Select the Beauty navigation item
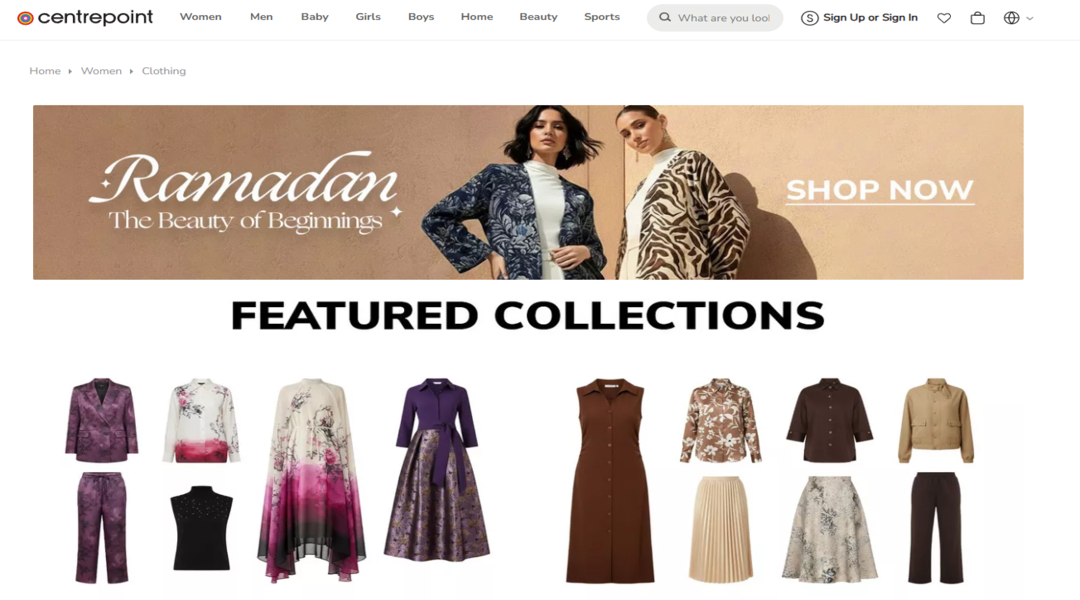Viewport: 1080px width, 600px height. pyautogui.click(x=538, y=17)
